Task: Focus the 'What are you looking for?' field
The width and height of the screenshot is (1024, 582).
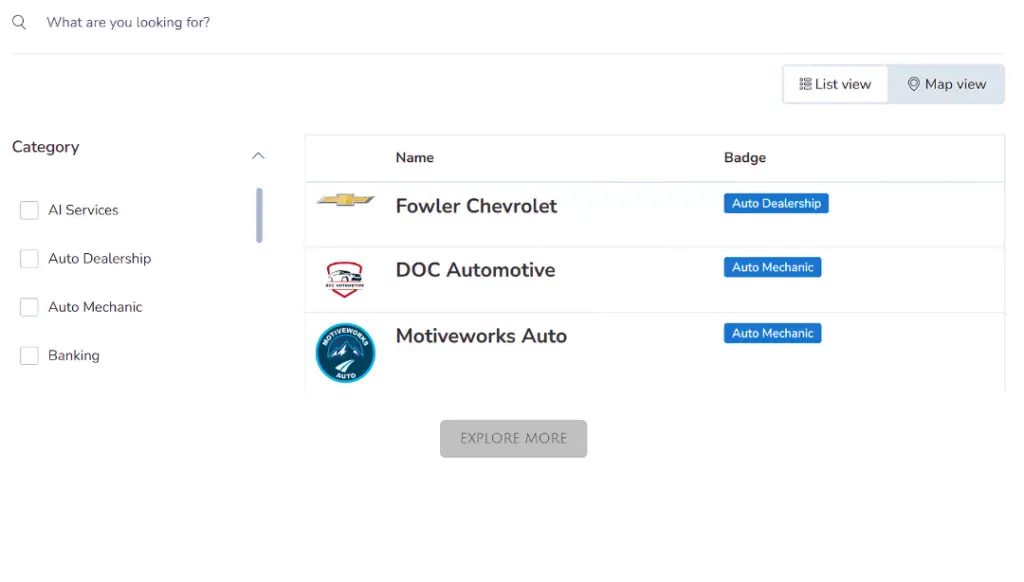Action: (x=508, y=22)
